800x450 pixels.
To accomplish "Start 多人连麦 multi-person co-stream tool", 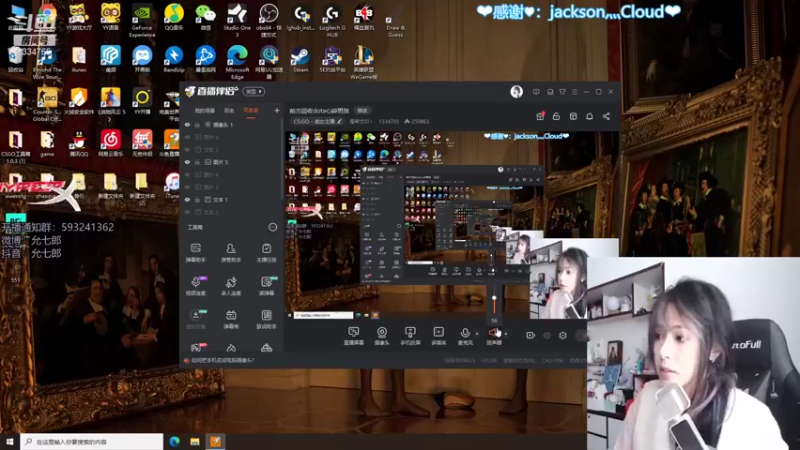I will [231, 286].
